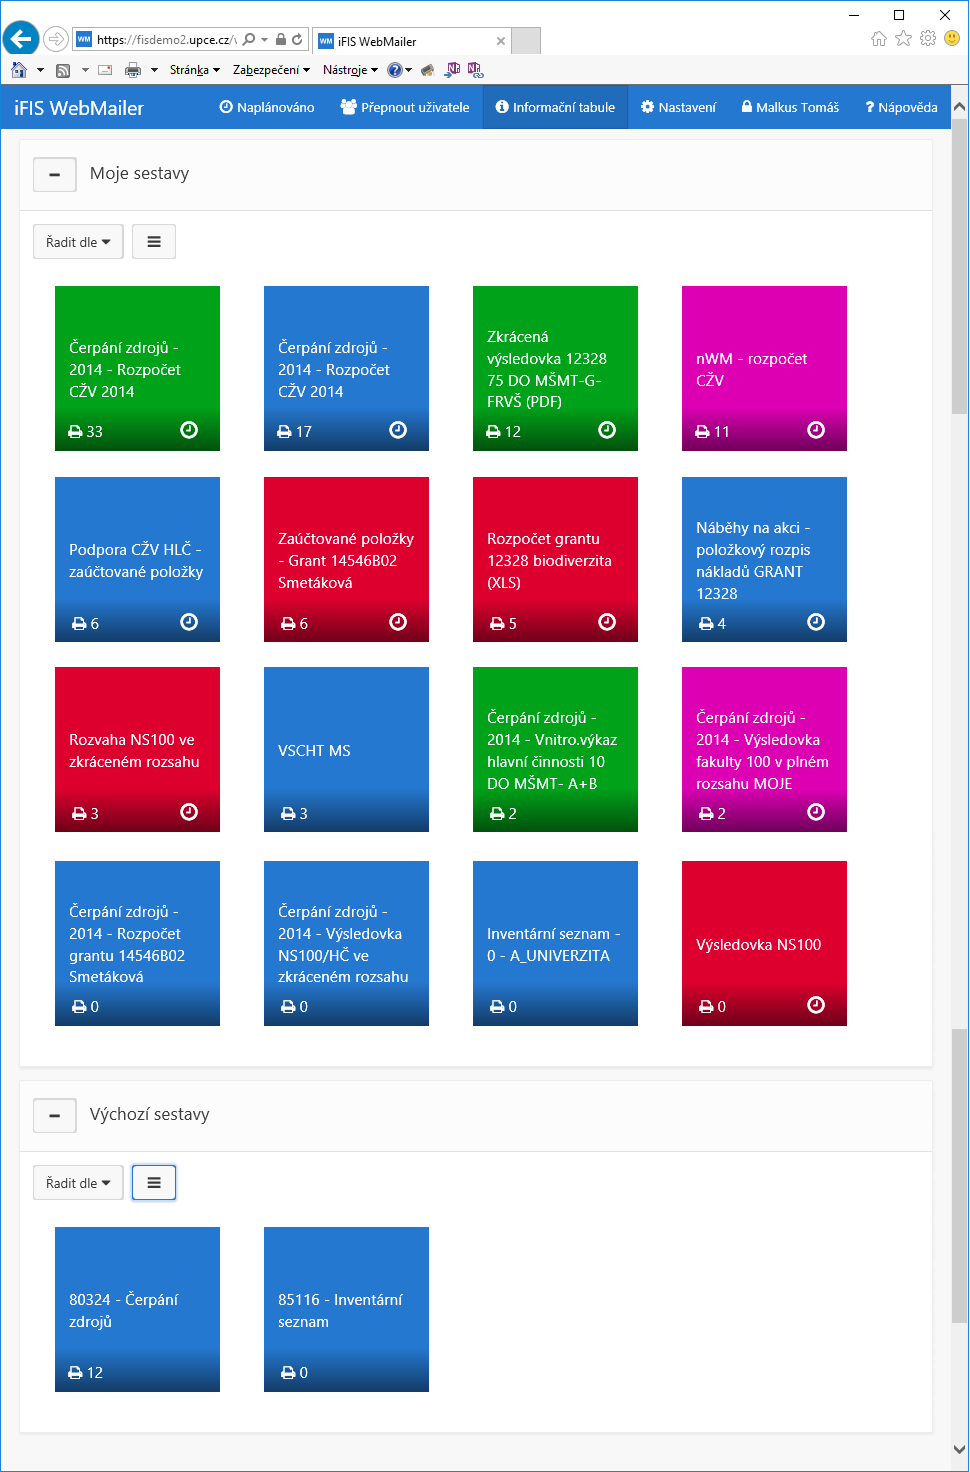Click the page scrollbar up arrow
The width and height of the screenshot is (970, 1472).
(x=959, y=106)
